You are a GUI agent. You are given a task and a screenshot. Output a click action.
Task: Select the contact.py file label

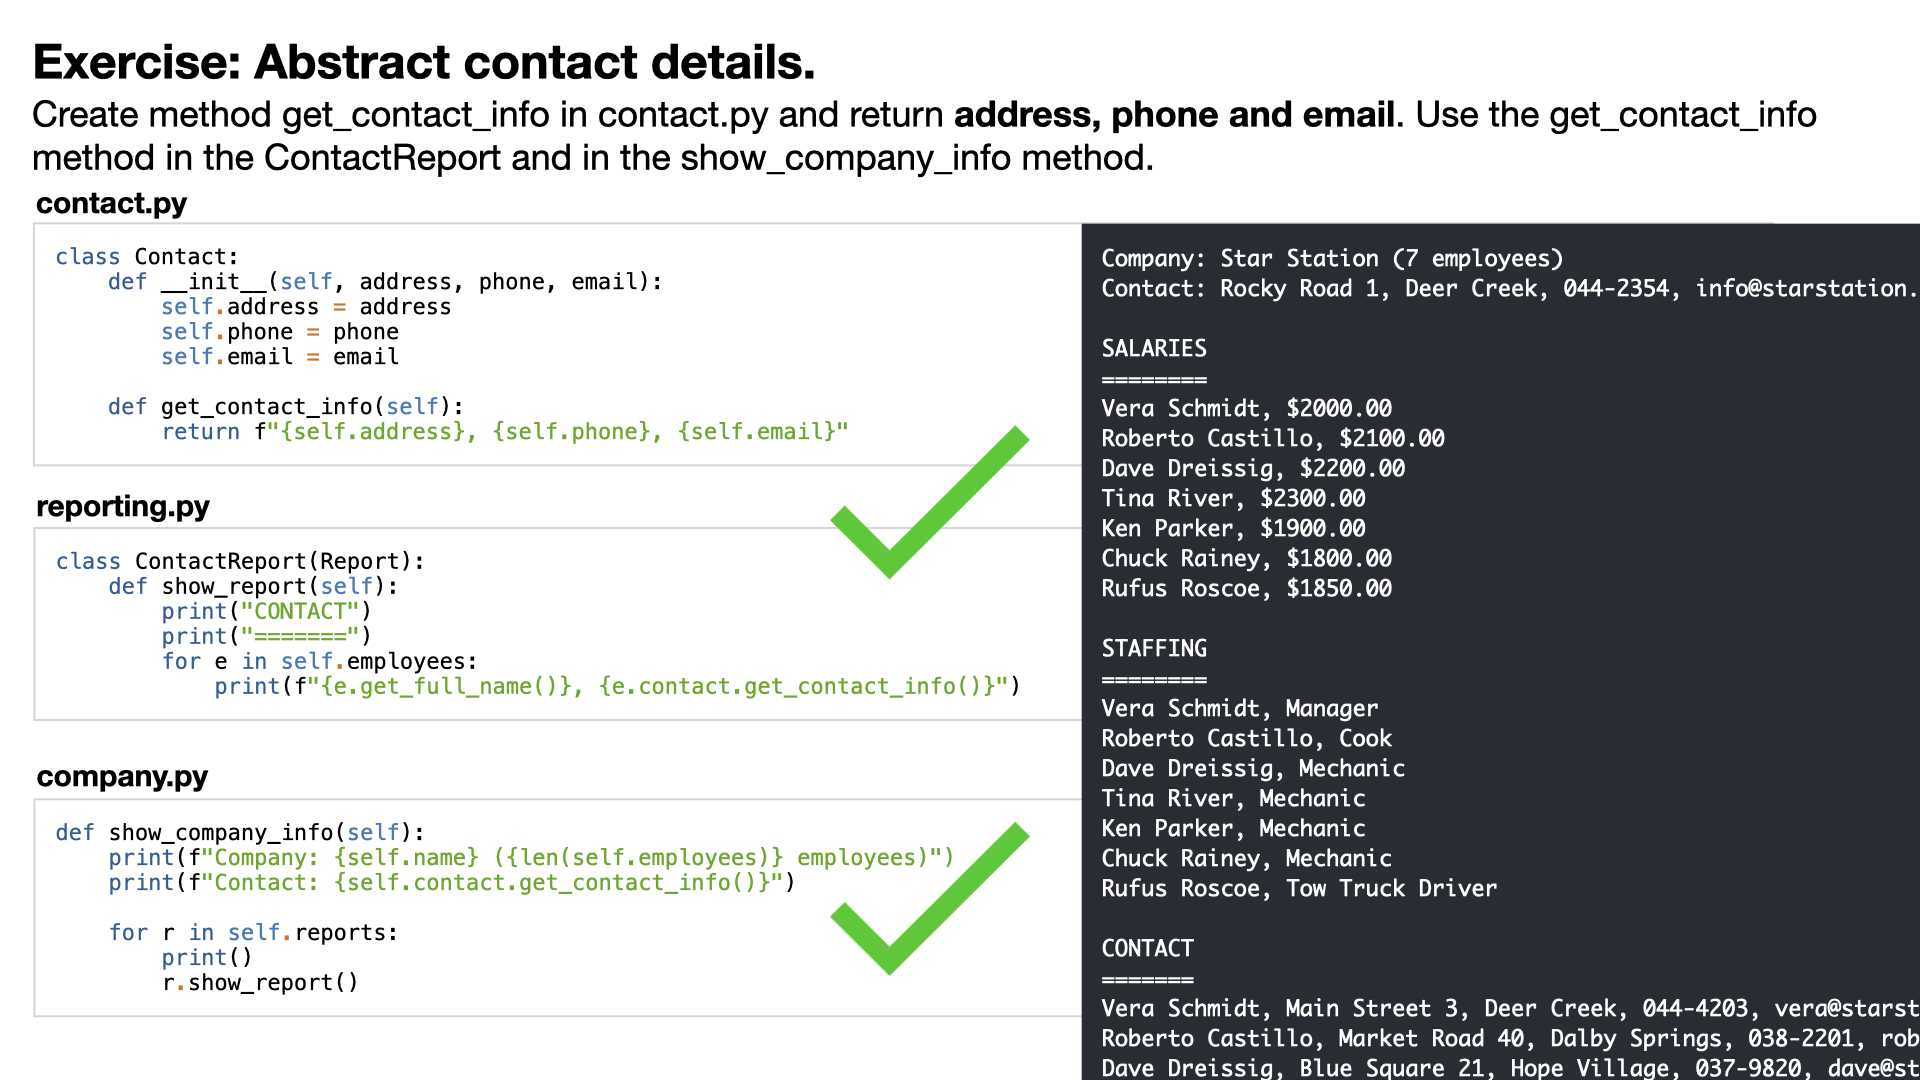tap(112, 203)
